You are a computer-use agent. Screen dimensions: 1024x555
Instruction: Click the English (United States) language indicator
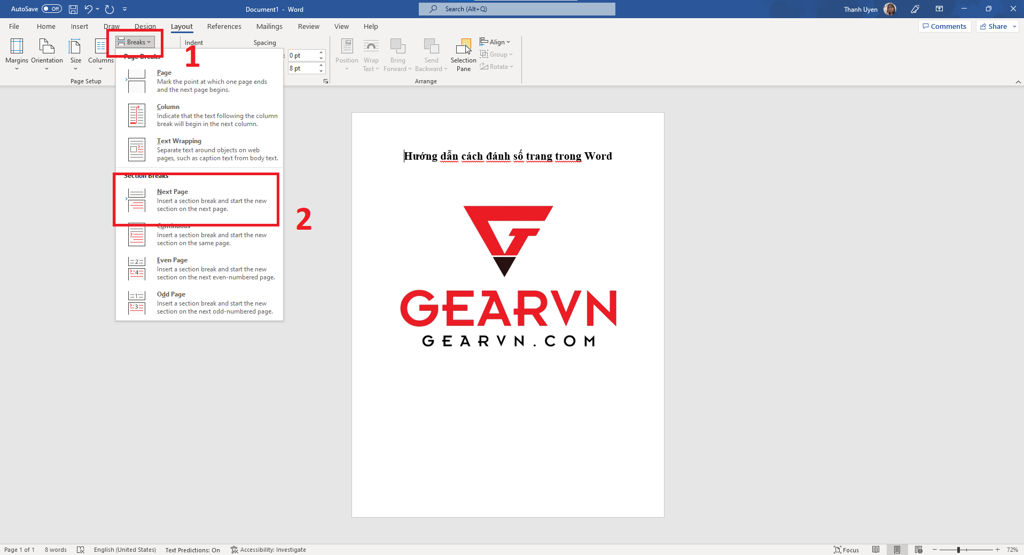coord(125,550)
